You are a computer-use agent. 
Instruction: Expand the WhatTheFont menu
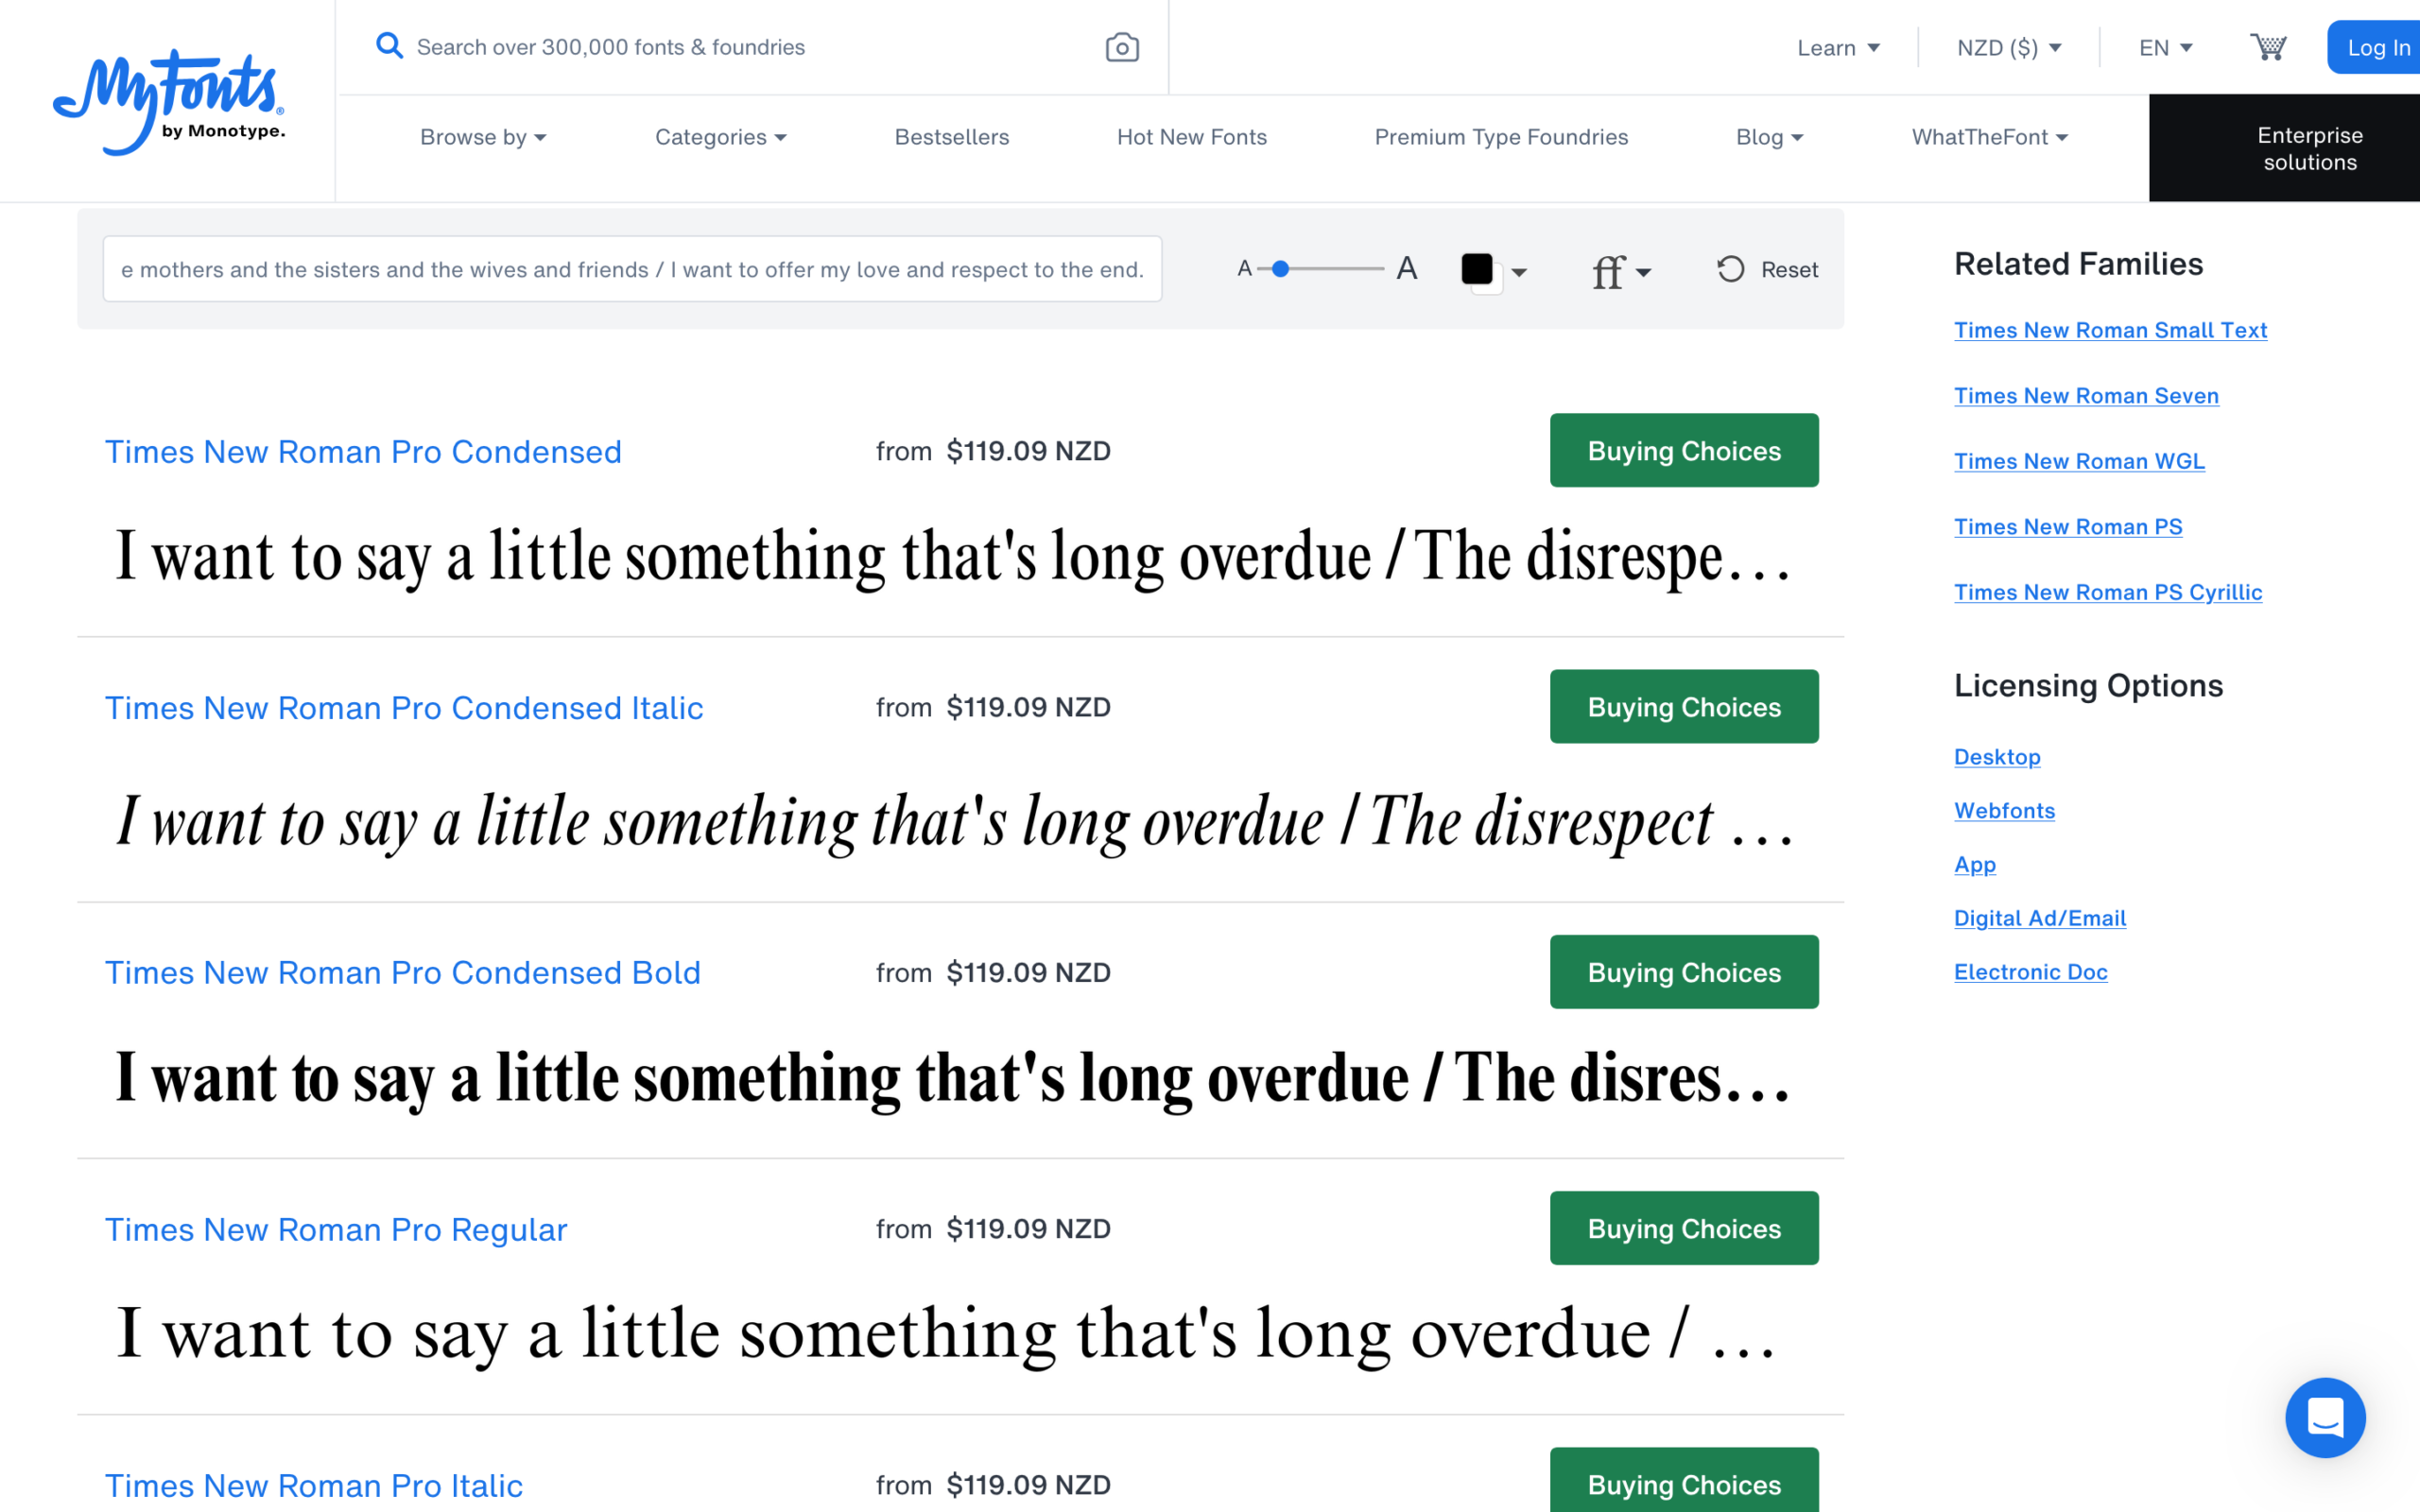1989,137
